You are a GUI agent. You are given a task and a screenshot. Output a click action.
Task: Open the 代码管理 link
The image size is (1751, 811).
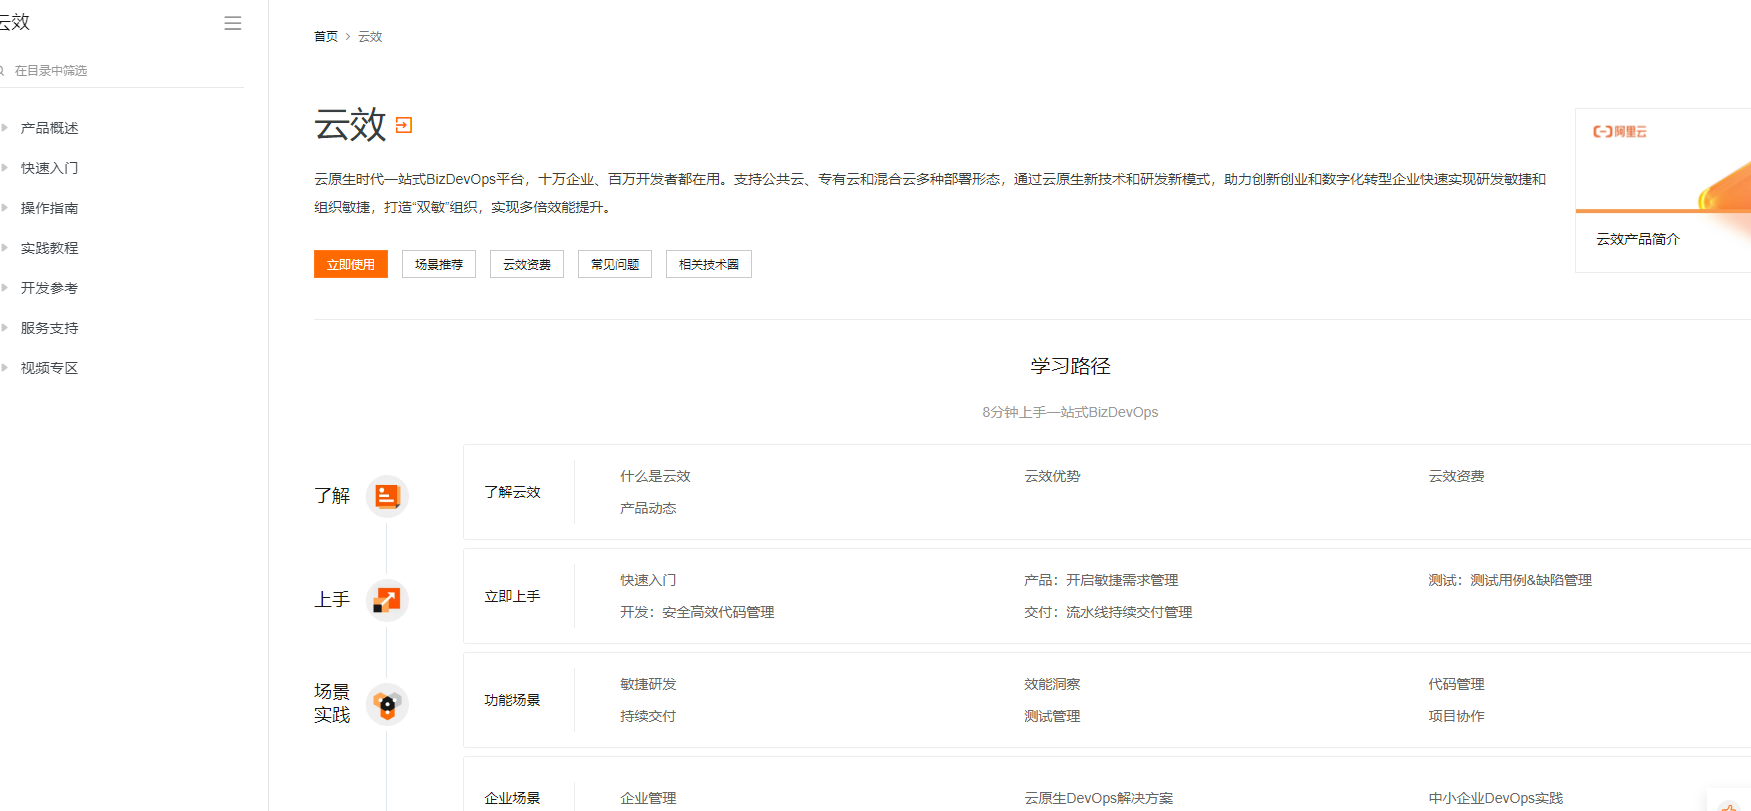(x=1456, y=684)
